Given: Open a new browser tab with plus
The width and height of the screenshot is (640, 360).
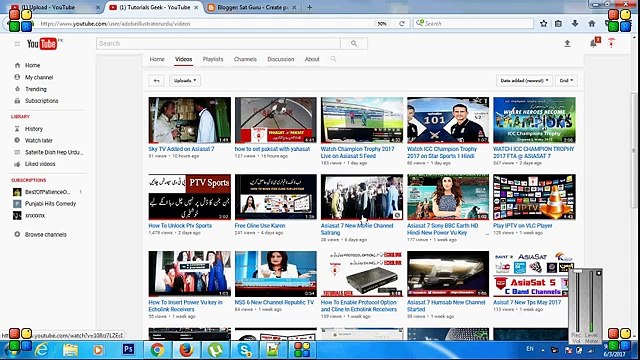Looking at the screenshot, I should click(309, 7).
